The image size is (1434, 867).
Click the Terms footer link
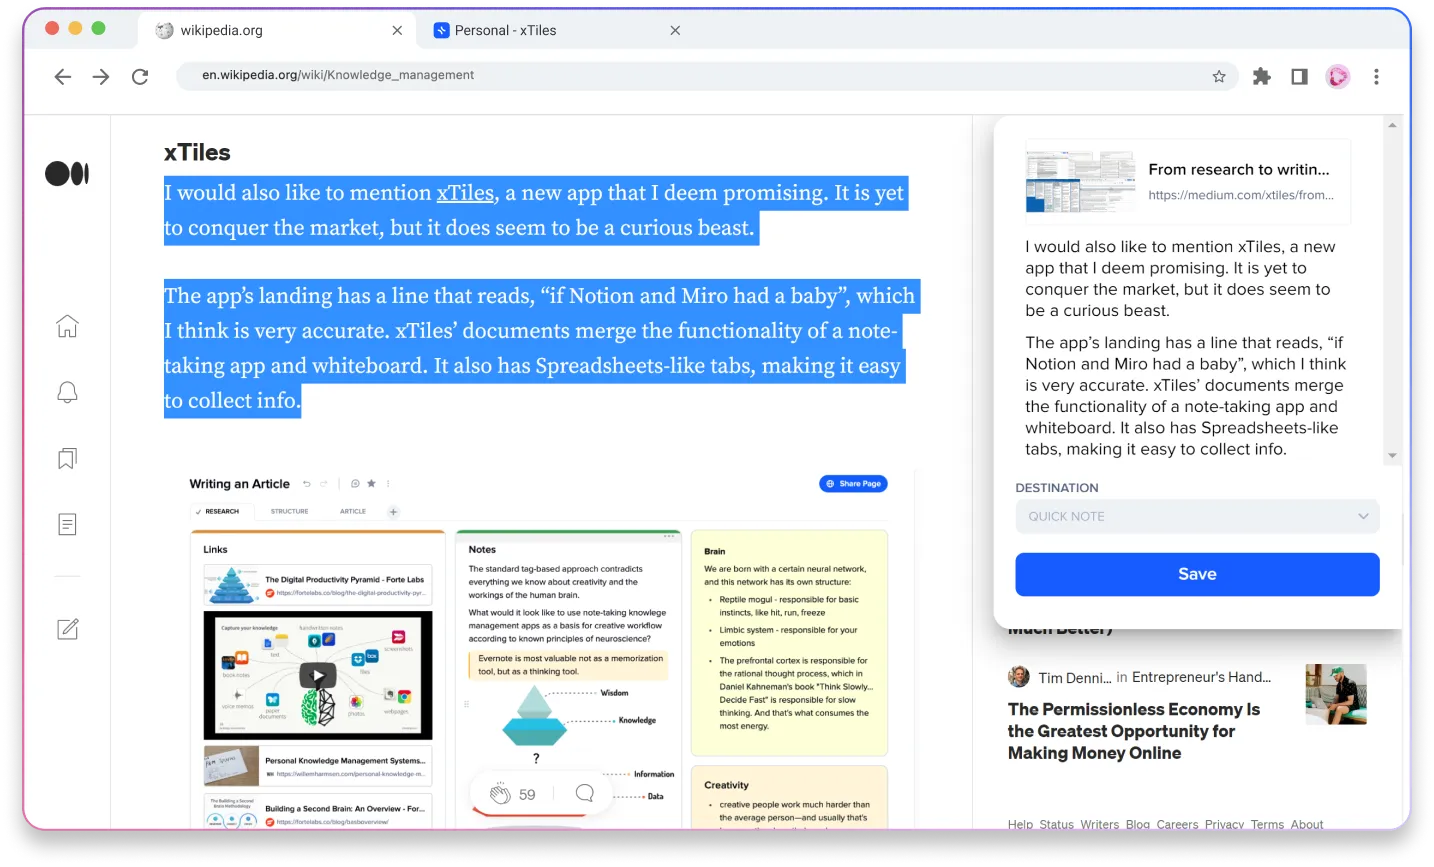pyautogui.click(x=1267, y=824)
